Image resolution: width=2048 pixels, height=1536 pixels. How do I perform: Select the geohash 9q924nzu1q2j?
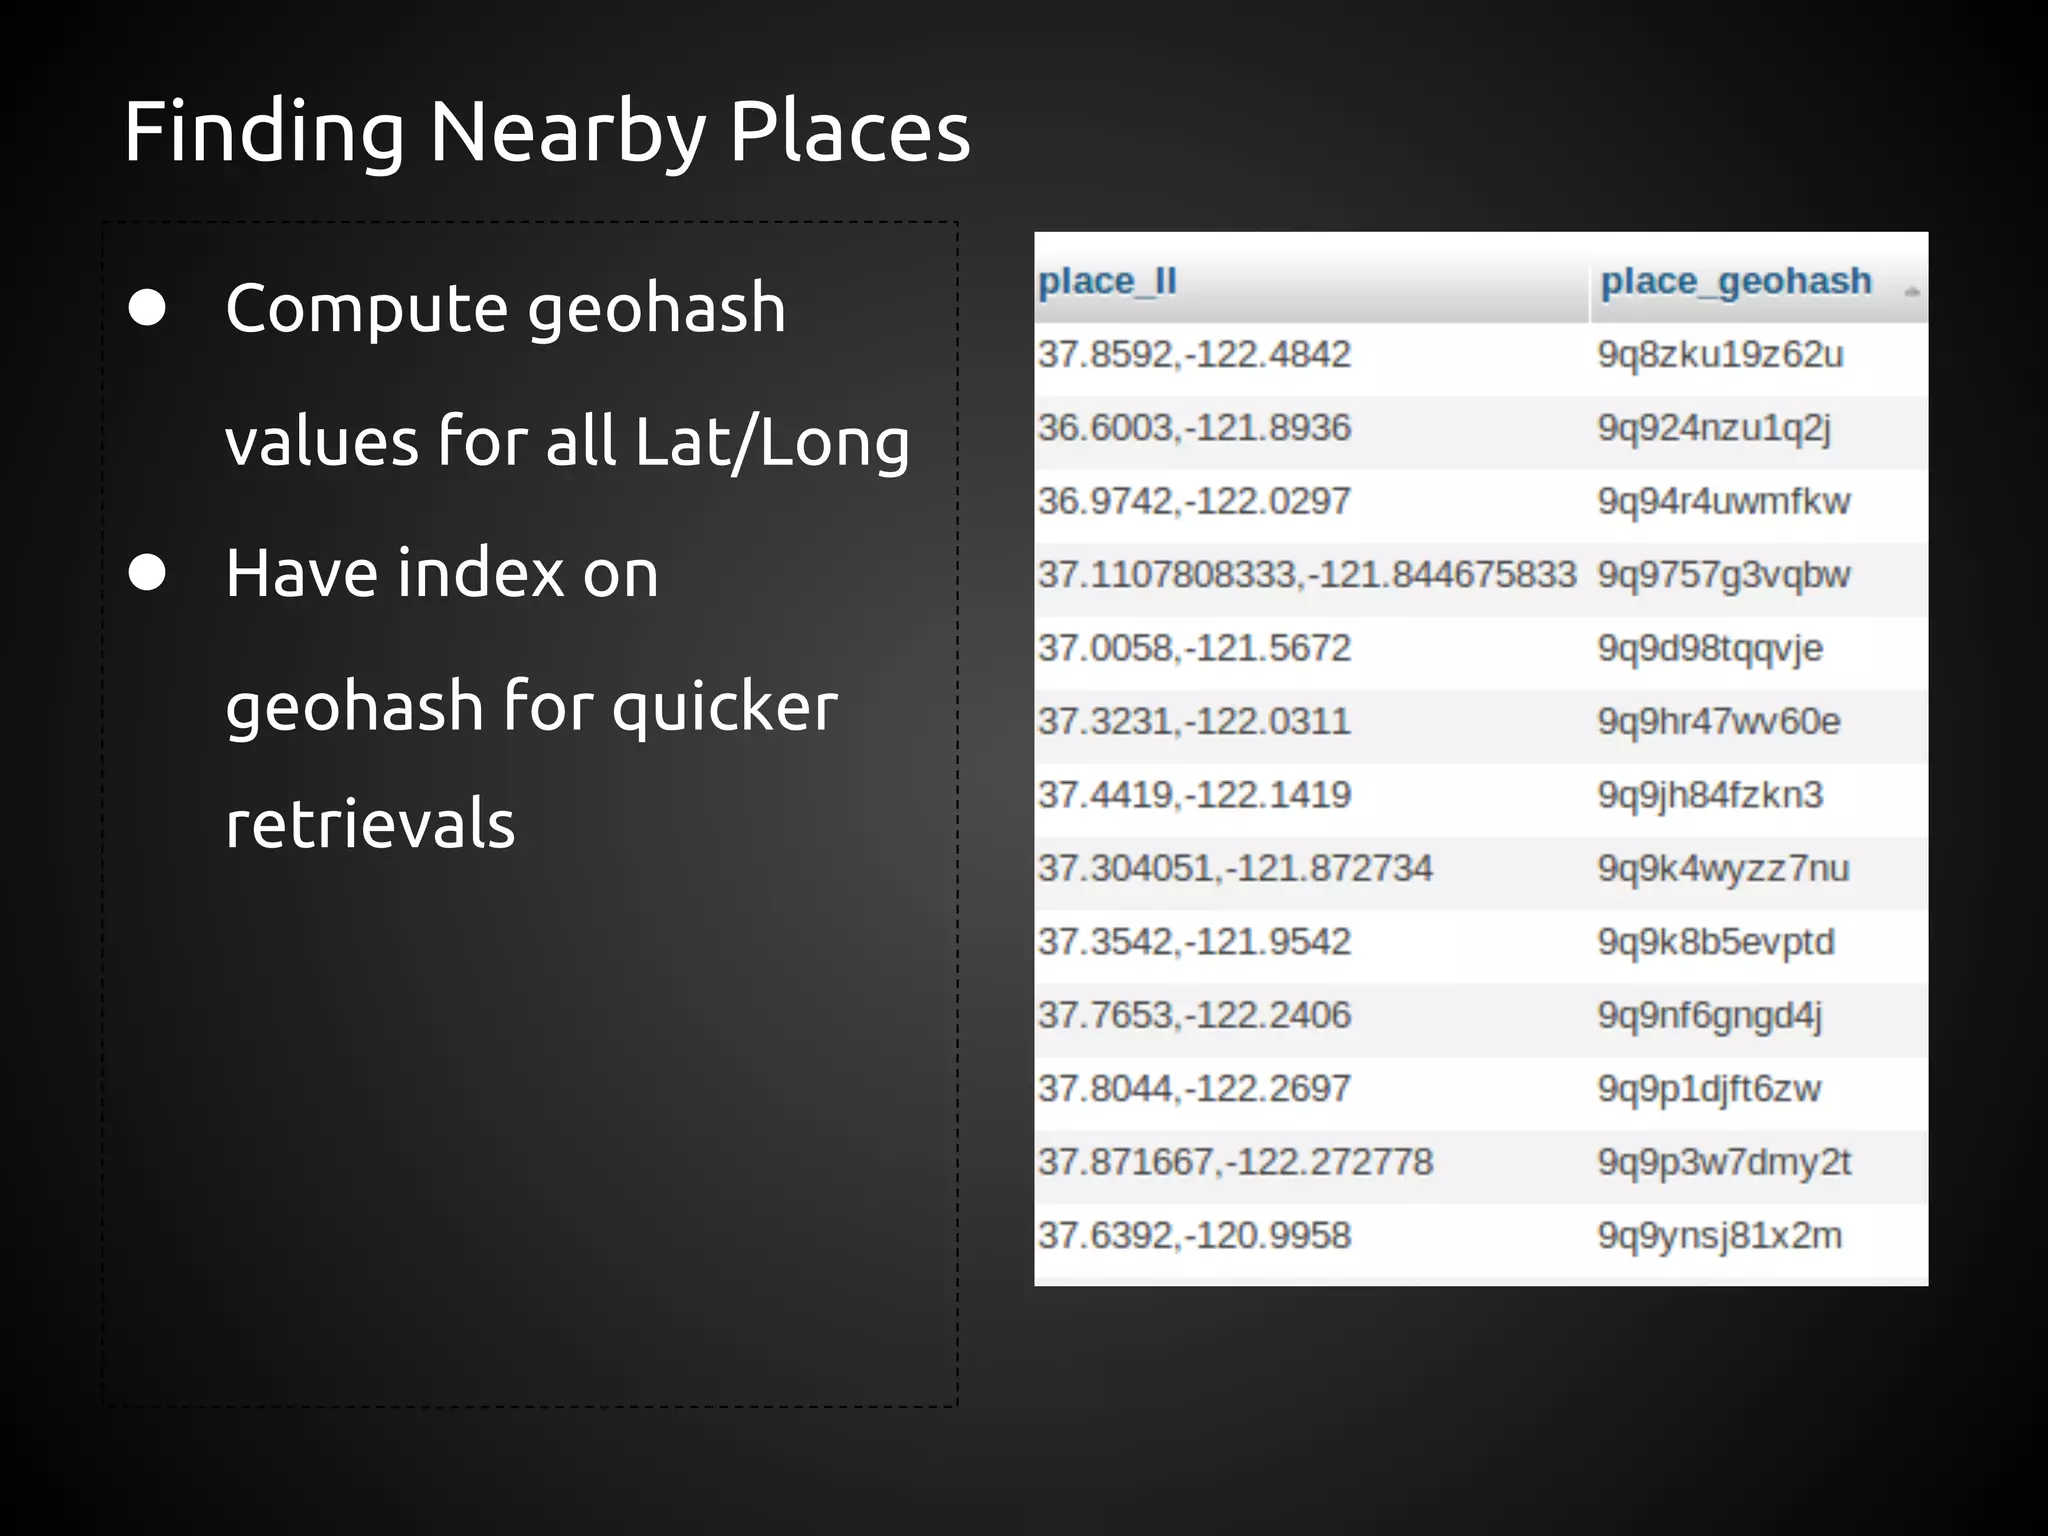pos(1714,429)
